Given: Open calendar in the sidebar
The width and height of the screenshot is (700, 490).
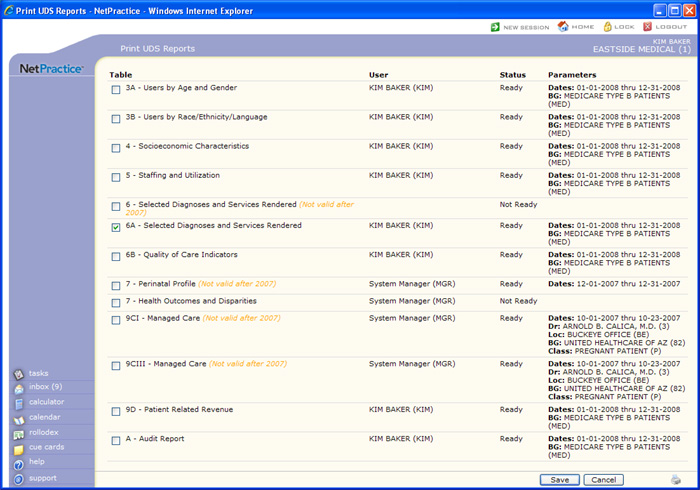Looking at the screenshot, I should [45, 417].
